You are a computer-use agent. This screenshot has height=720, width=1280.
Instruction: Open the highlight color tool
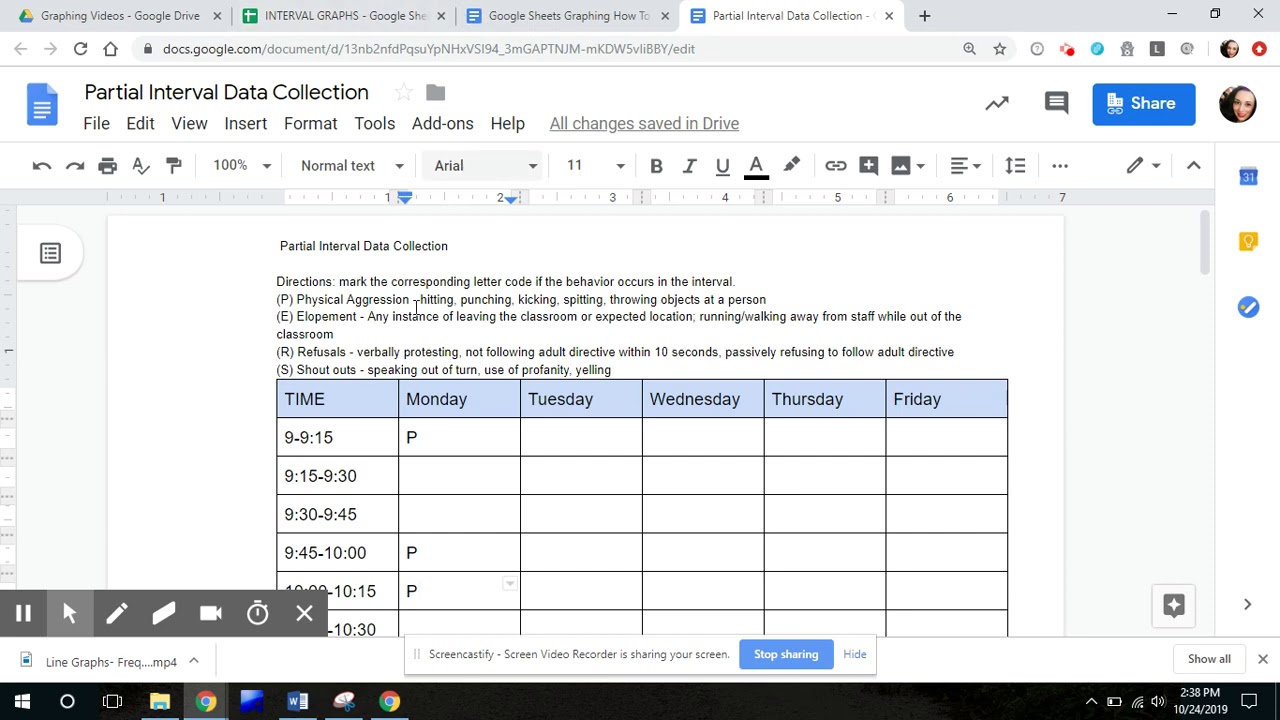point(791,166)
